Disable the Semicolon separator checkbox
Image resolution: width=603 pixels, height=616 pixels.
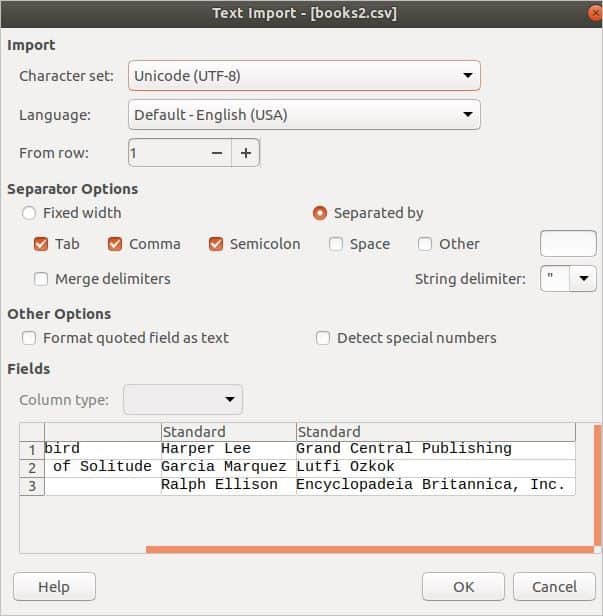(x=216, y=244)
